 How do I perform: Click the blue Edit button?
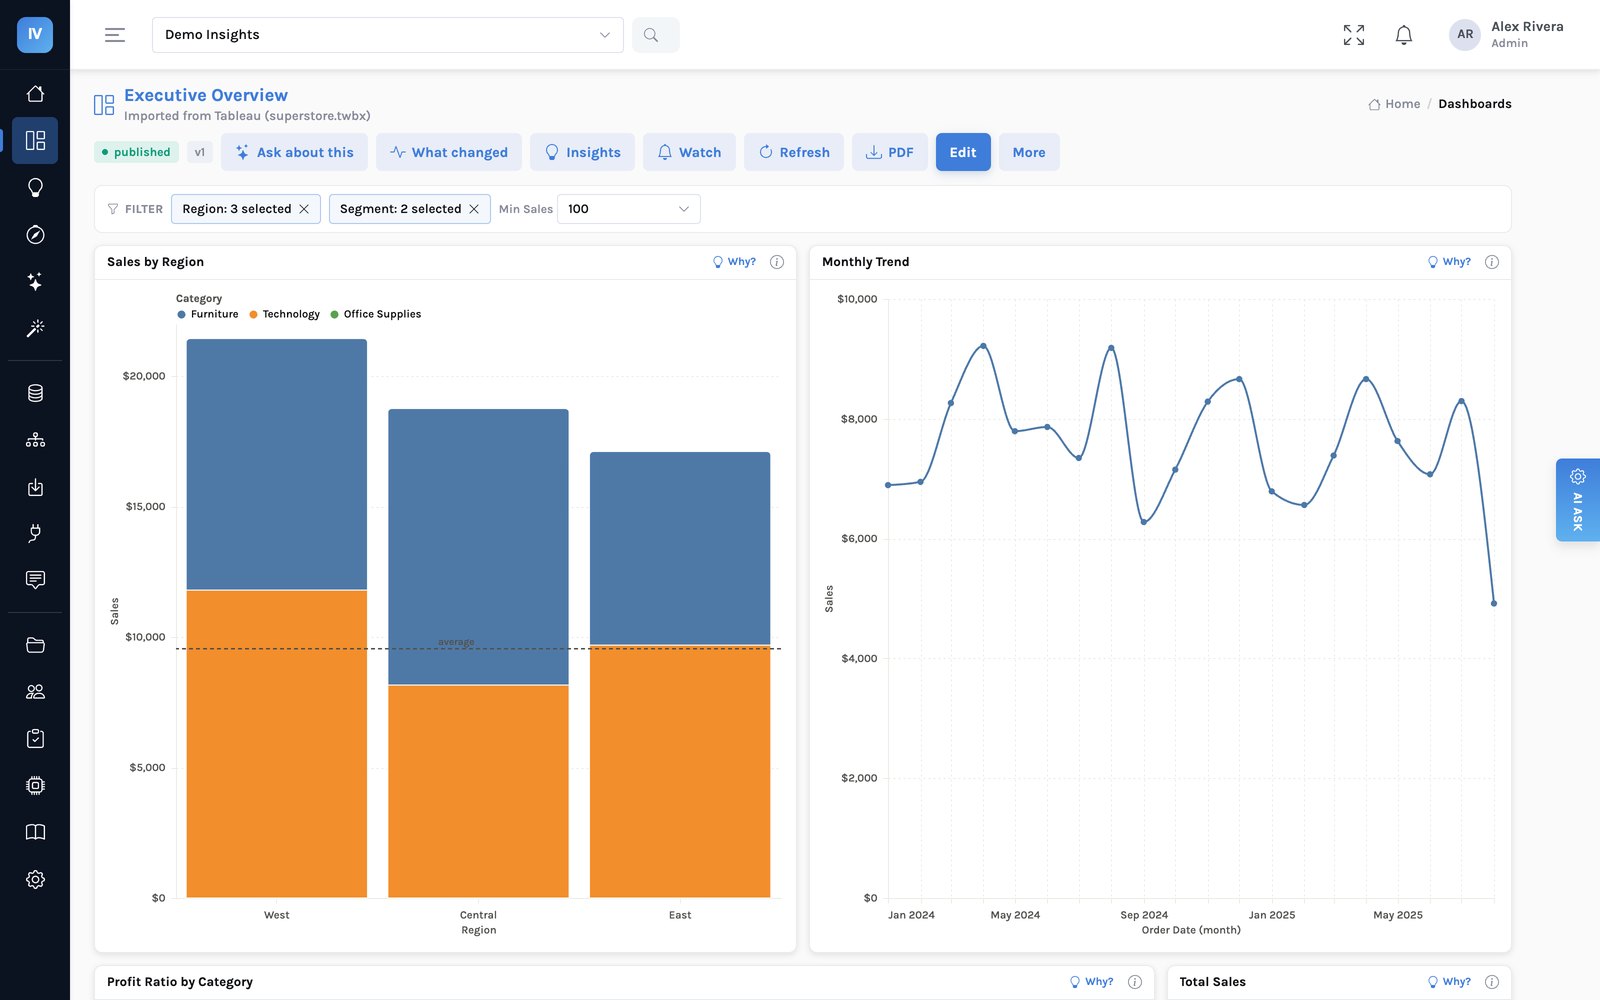(x=963, y=152)
